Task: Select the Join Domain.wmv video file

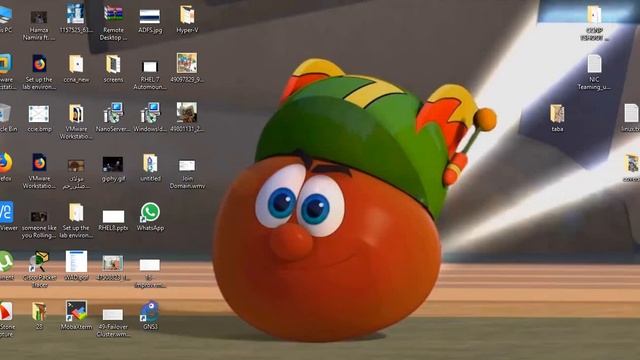Action: (187, 165)
